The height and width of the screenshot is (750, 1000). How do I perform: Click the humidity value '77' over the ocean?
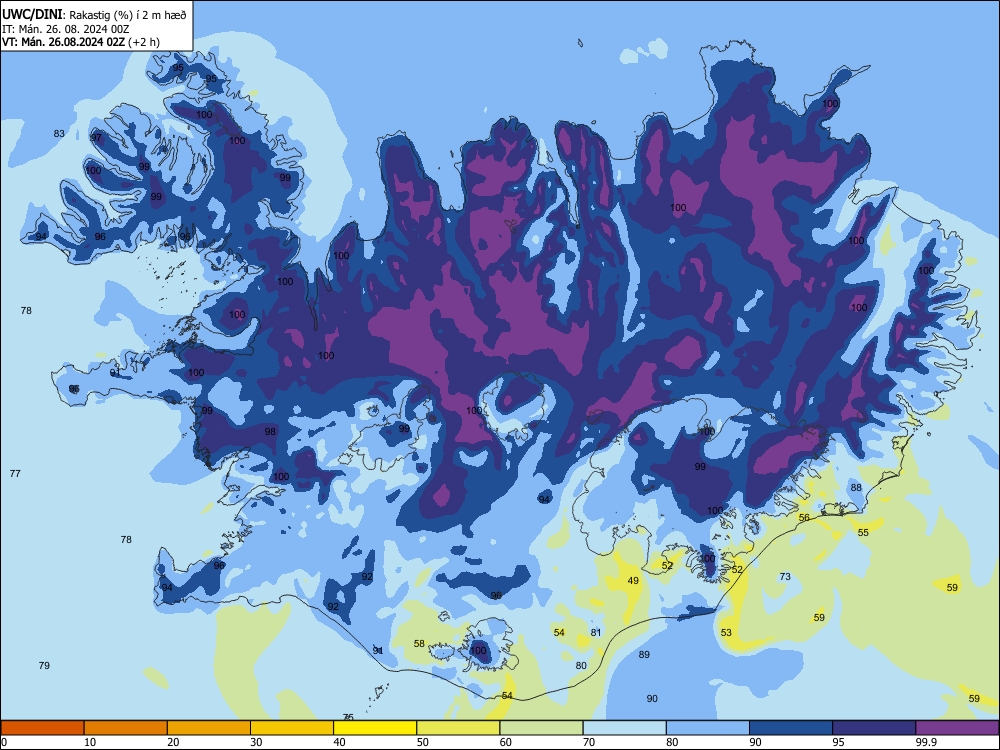[15, 473]
